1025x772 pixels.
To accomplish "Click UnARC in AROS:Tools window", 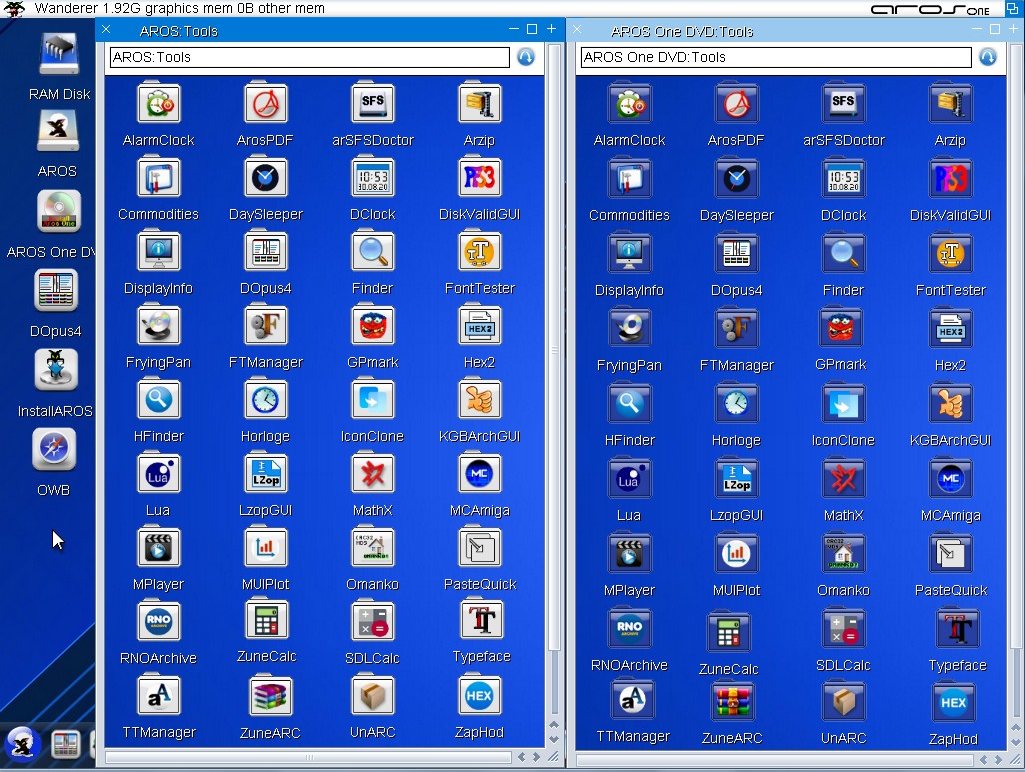I will click(373, 695).
